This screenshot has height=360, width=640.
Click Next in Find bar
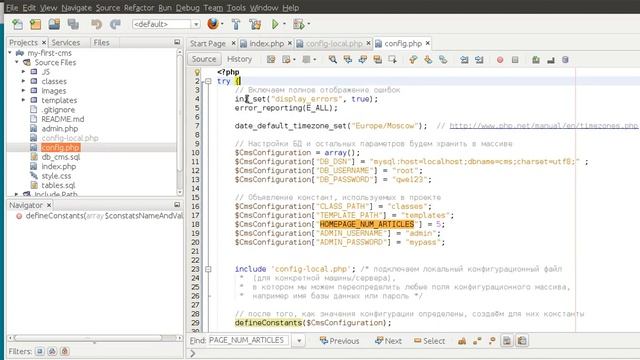(x=388, y=341)
